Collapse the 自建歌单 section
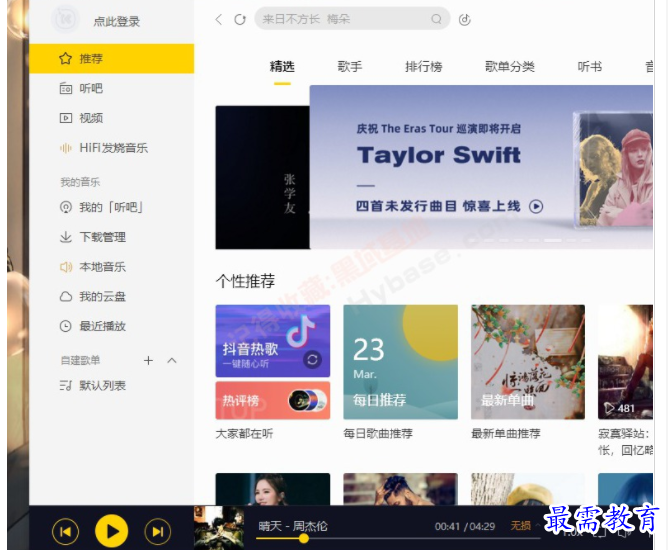The height and width of the screenshot is (550, 668). [172, 360]
